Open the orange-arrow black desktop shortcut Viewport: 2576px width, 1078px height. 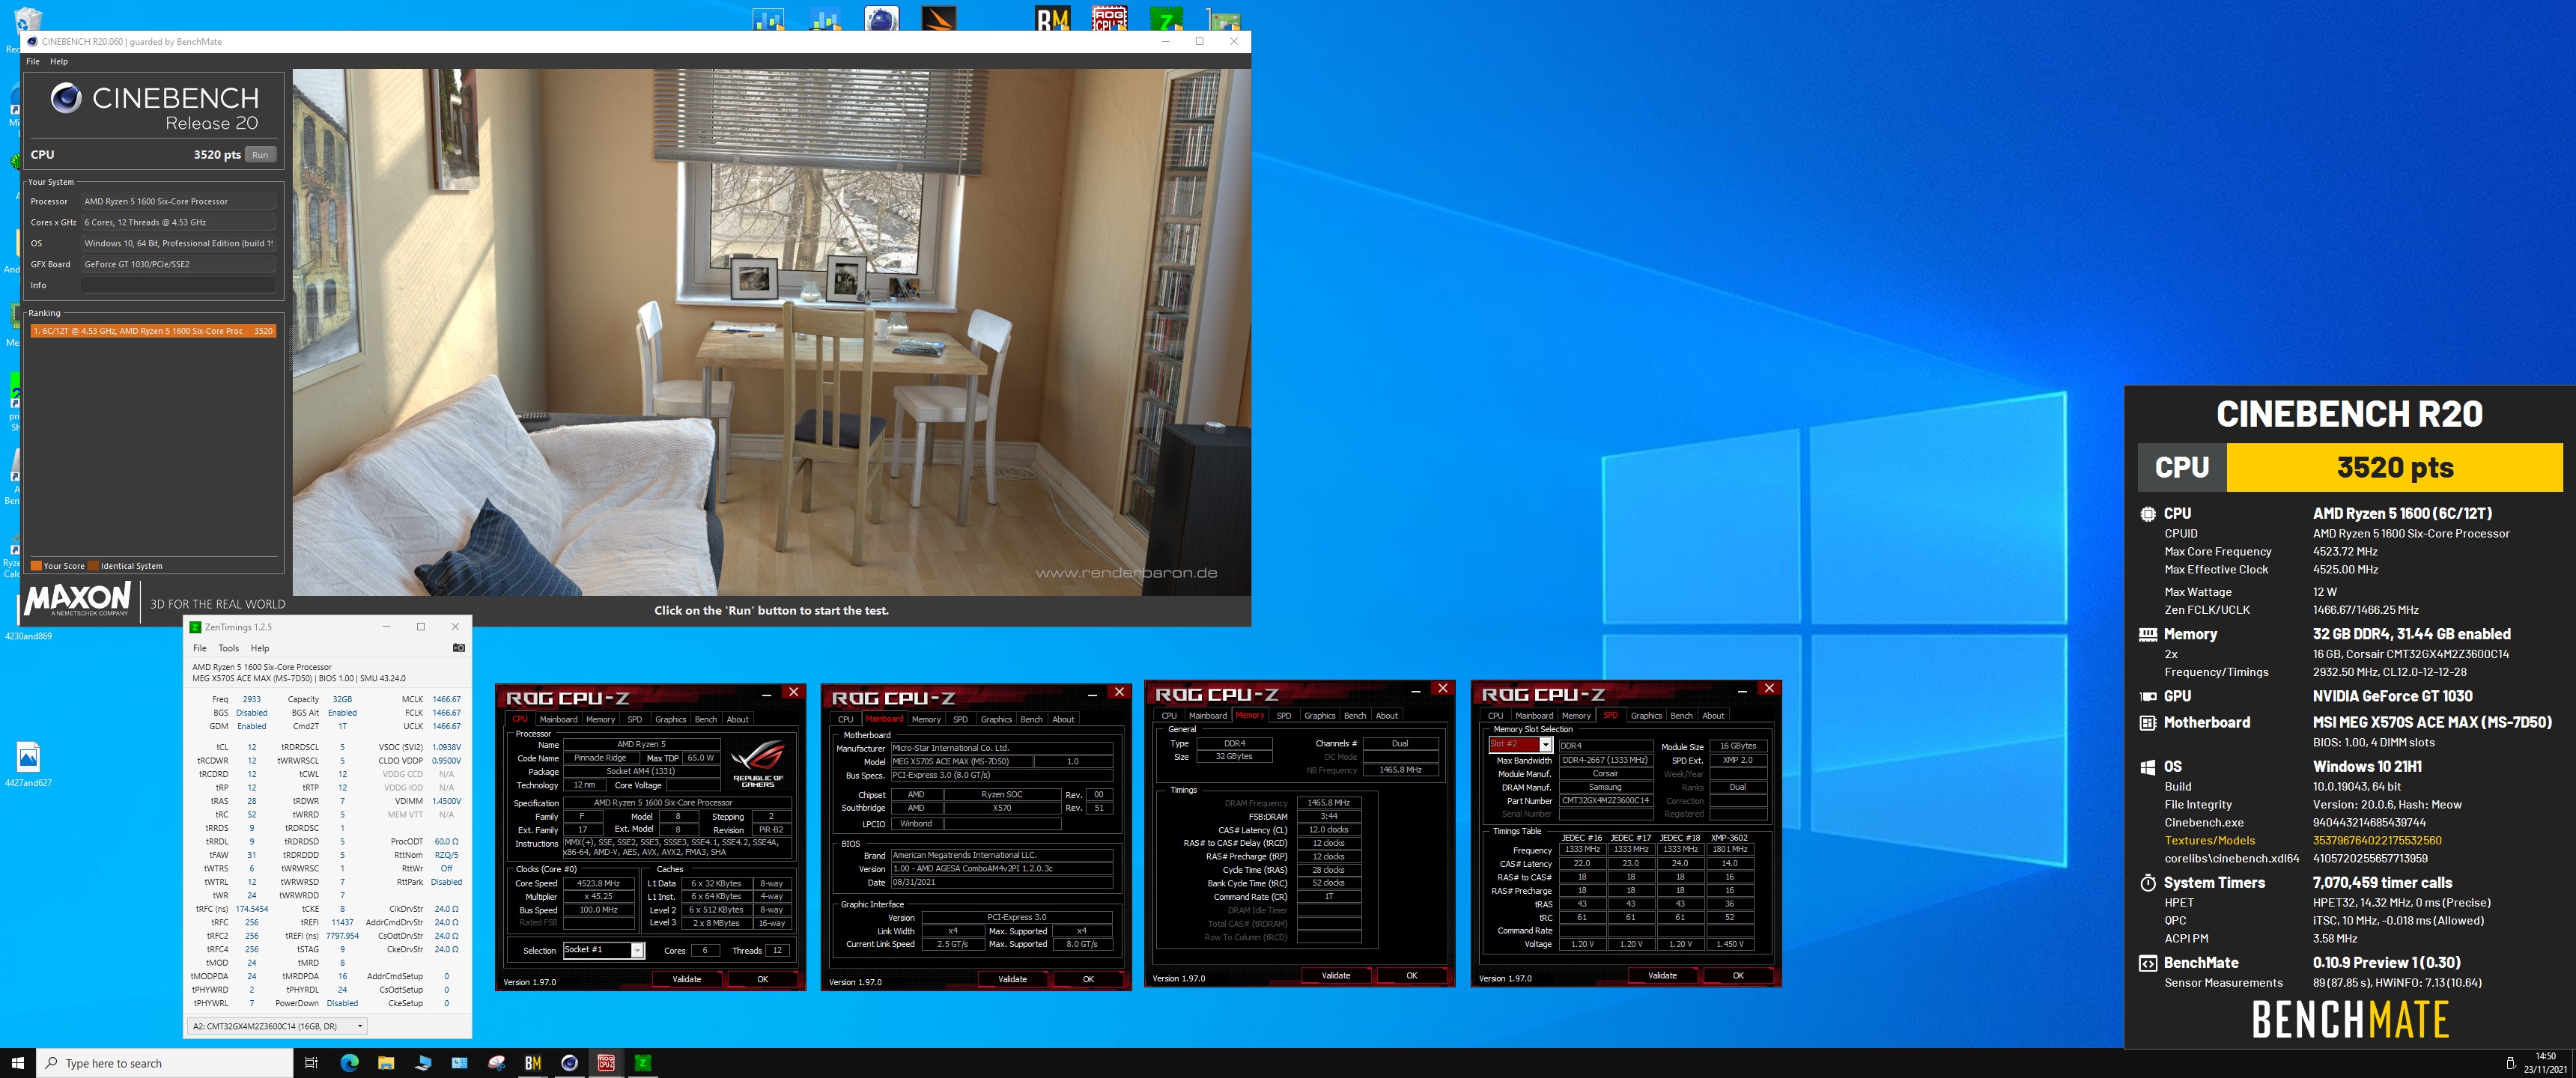click(938, 18)
